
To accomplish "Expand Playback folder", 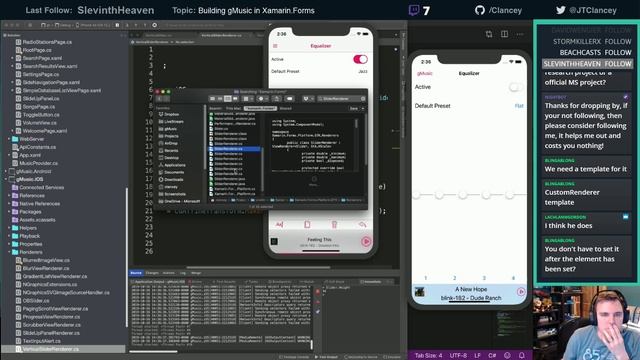I will click(x=9, y=236).
